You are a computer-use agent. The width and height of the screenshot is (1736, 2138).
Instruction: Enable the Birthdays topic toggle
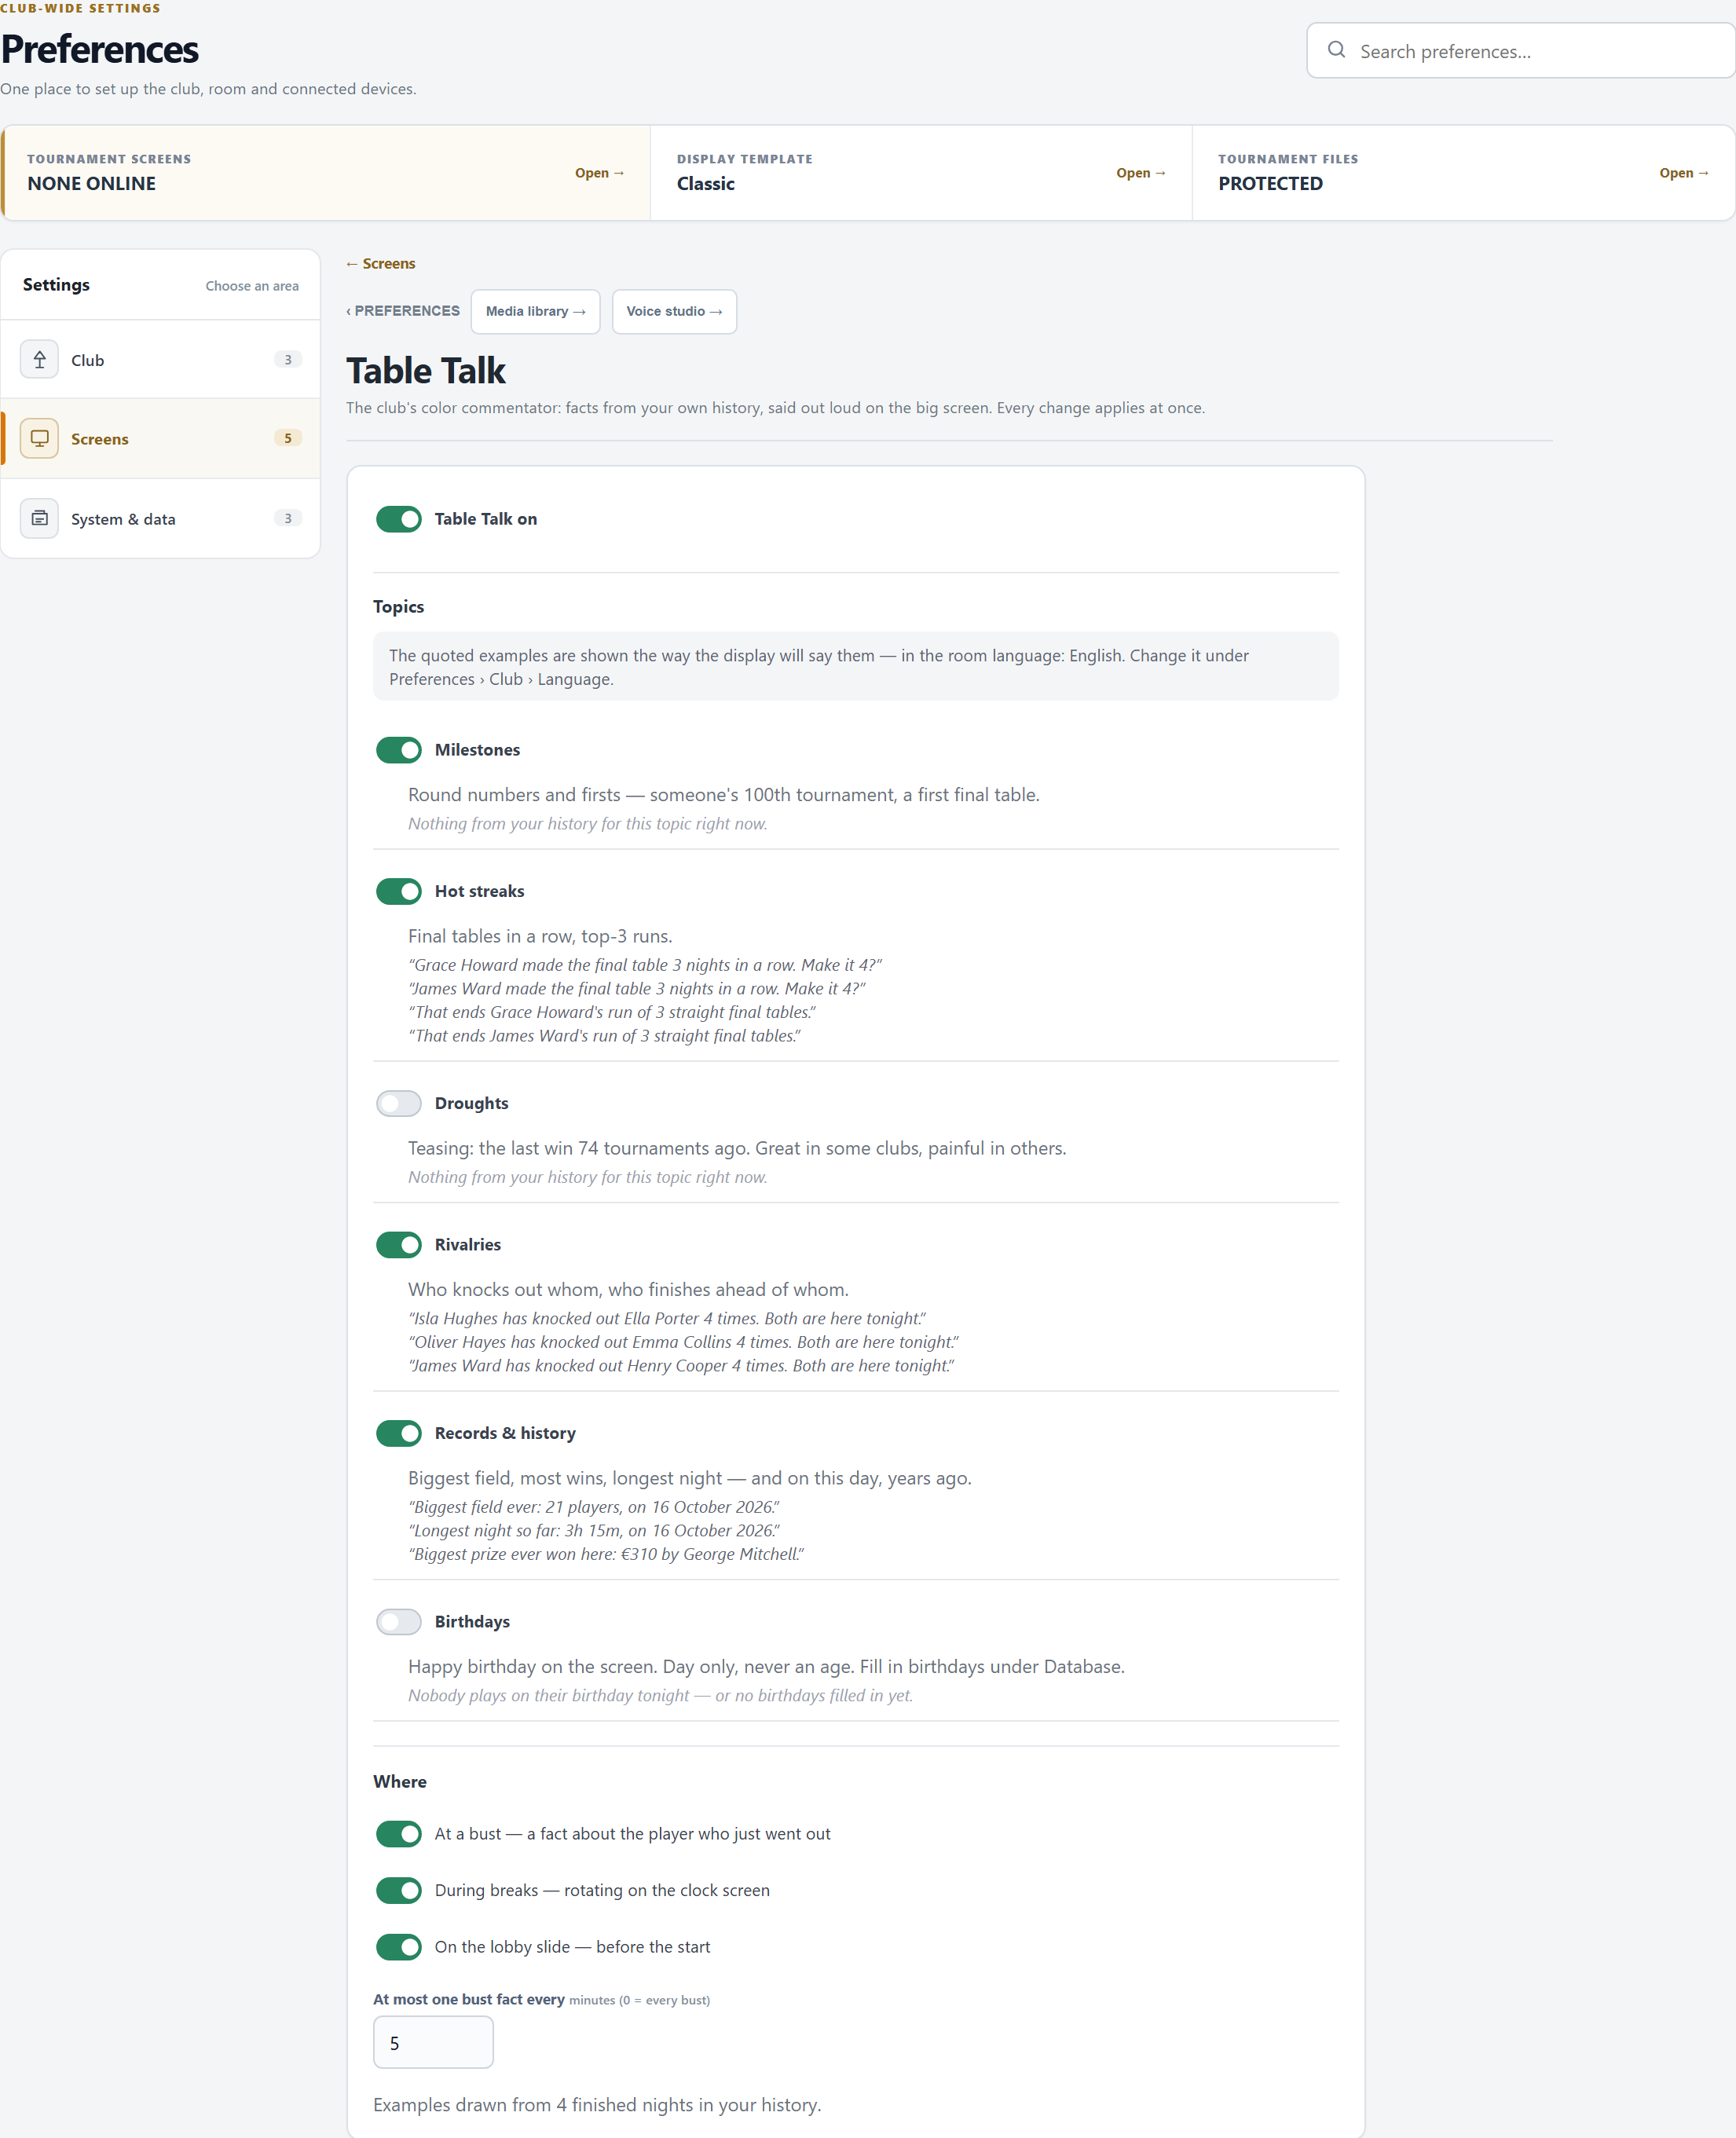tap(399, 1621)
